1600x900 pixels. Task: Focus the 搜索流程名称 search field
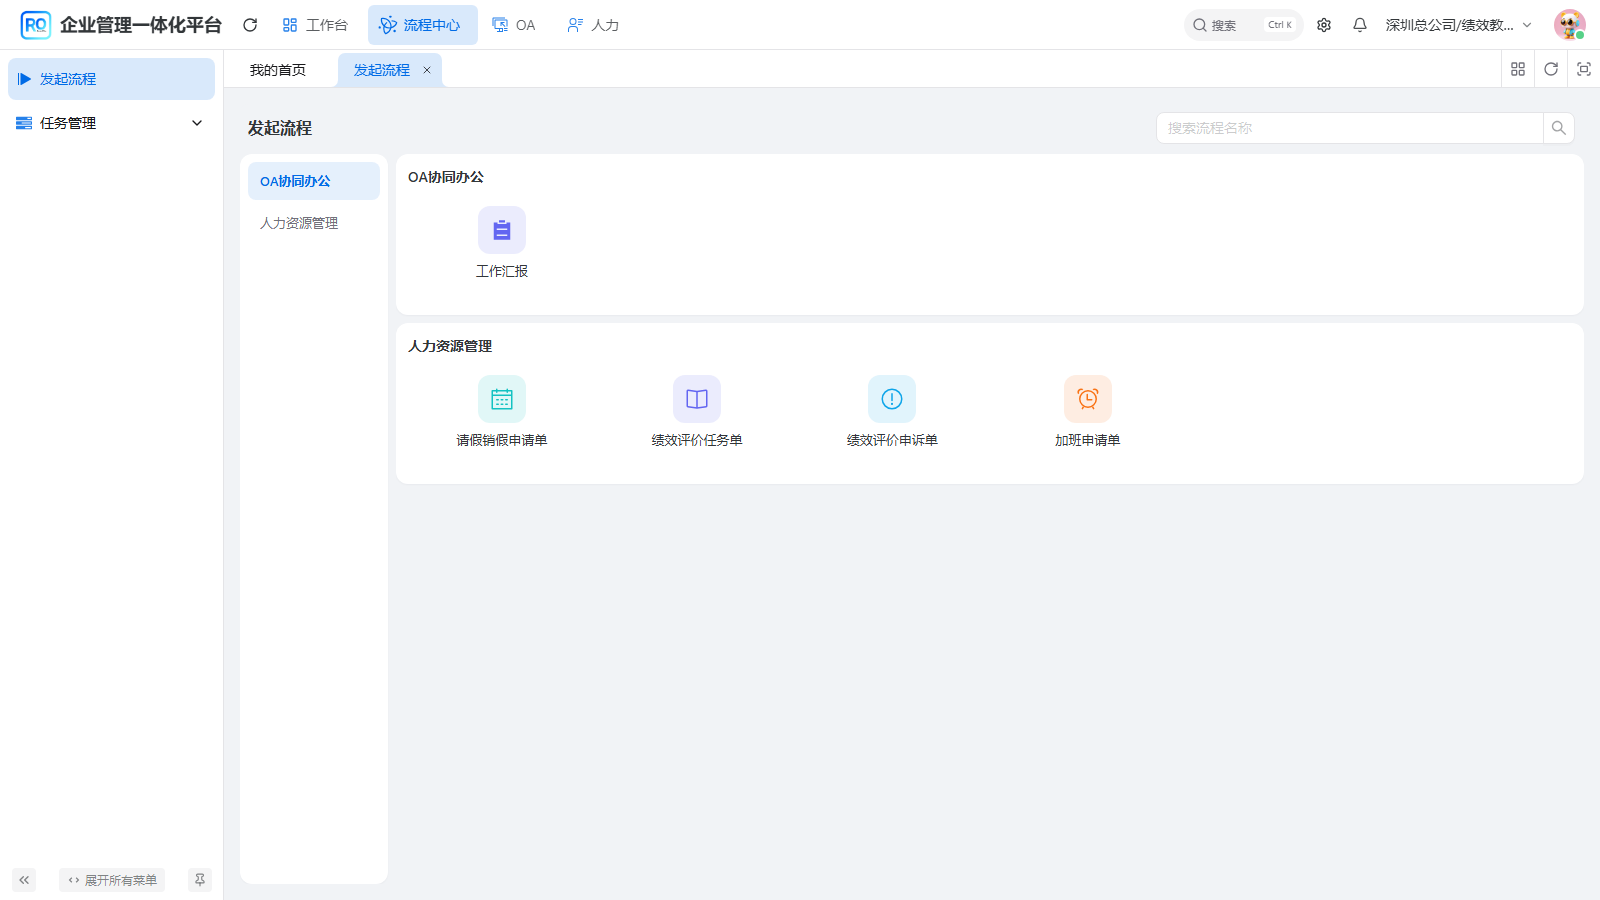tap(1350, 128)
